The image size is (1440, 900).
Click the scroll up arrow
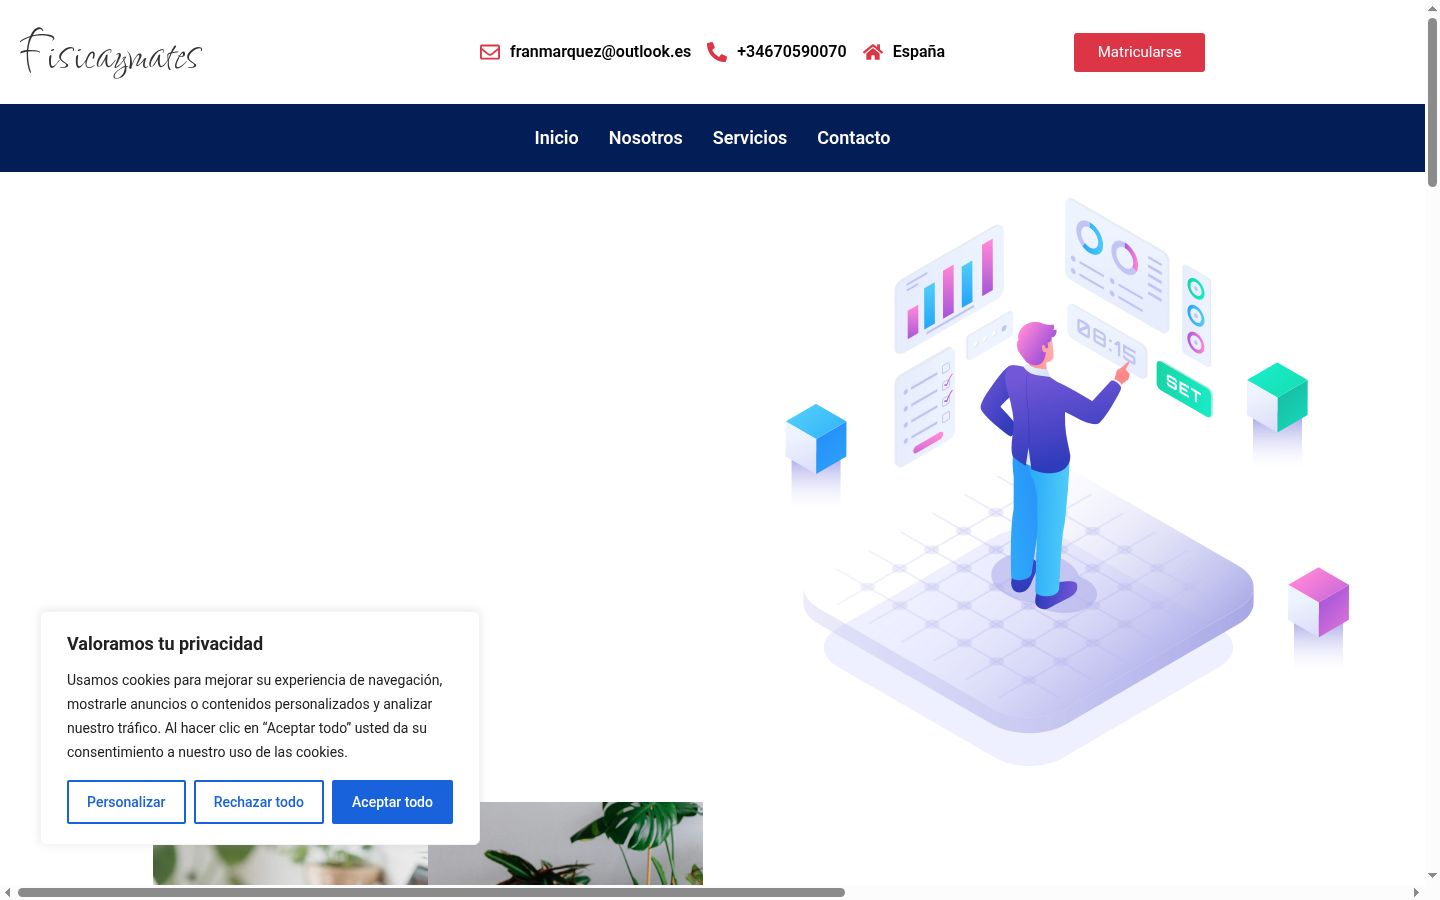click(x=1432, y=8)
